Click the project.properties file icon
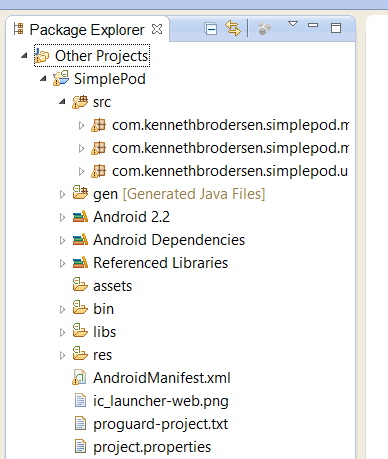This screenshot has width=388, height=459. click(80, 447)
